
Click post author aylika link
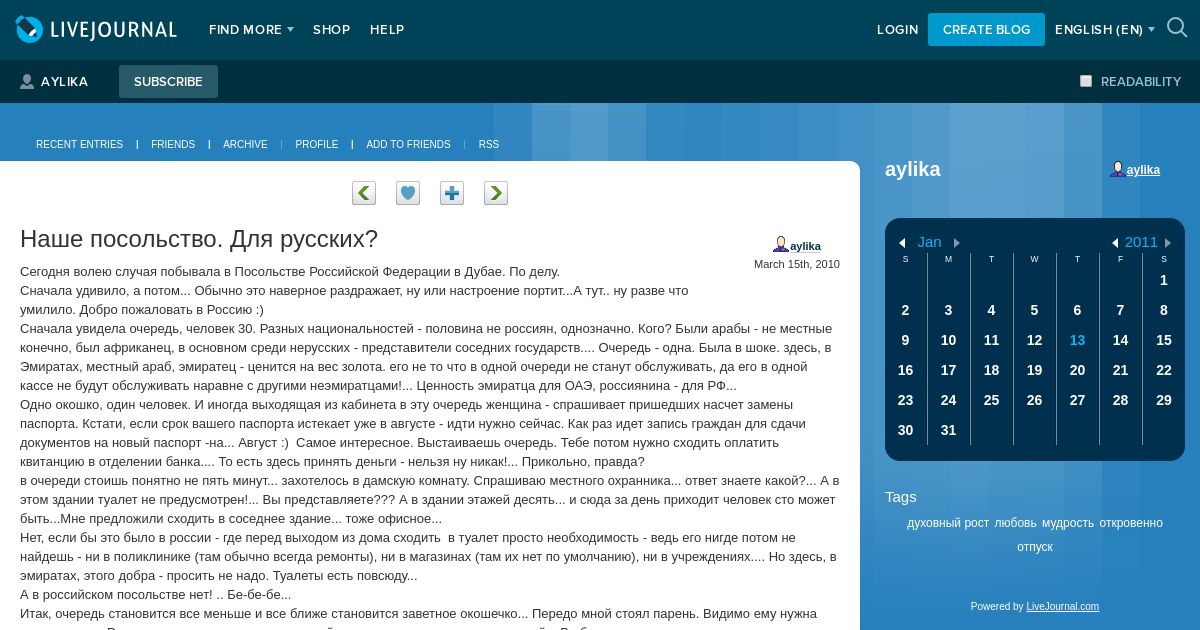[805, 246]
